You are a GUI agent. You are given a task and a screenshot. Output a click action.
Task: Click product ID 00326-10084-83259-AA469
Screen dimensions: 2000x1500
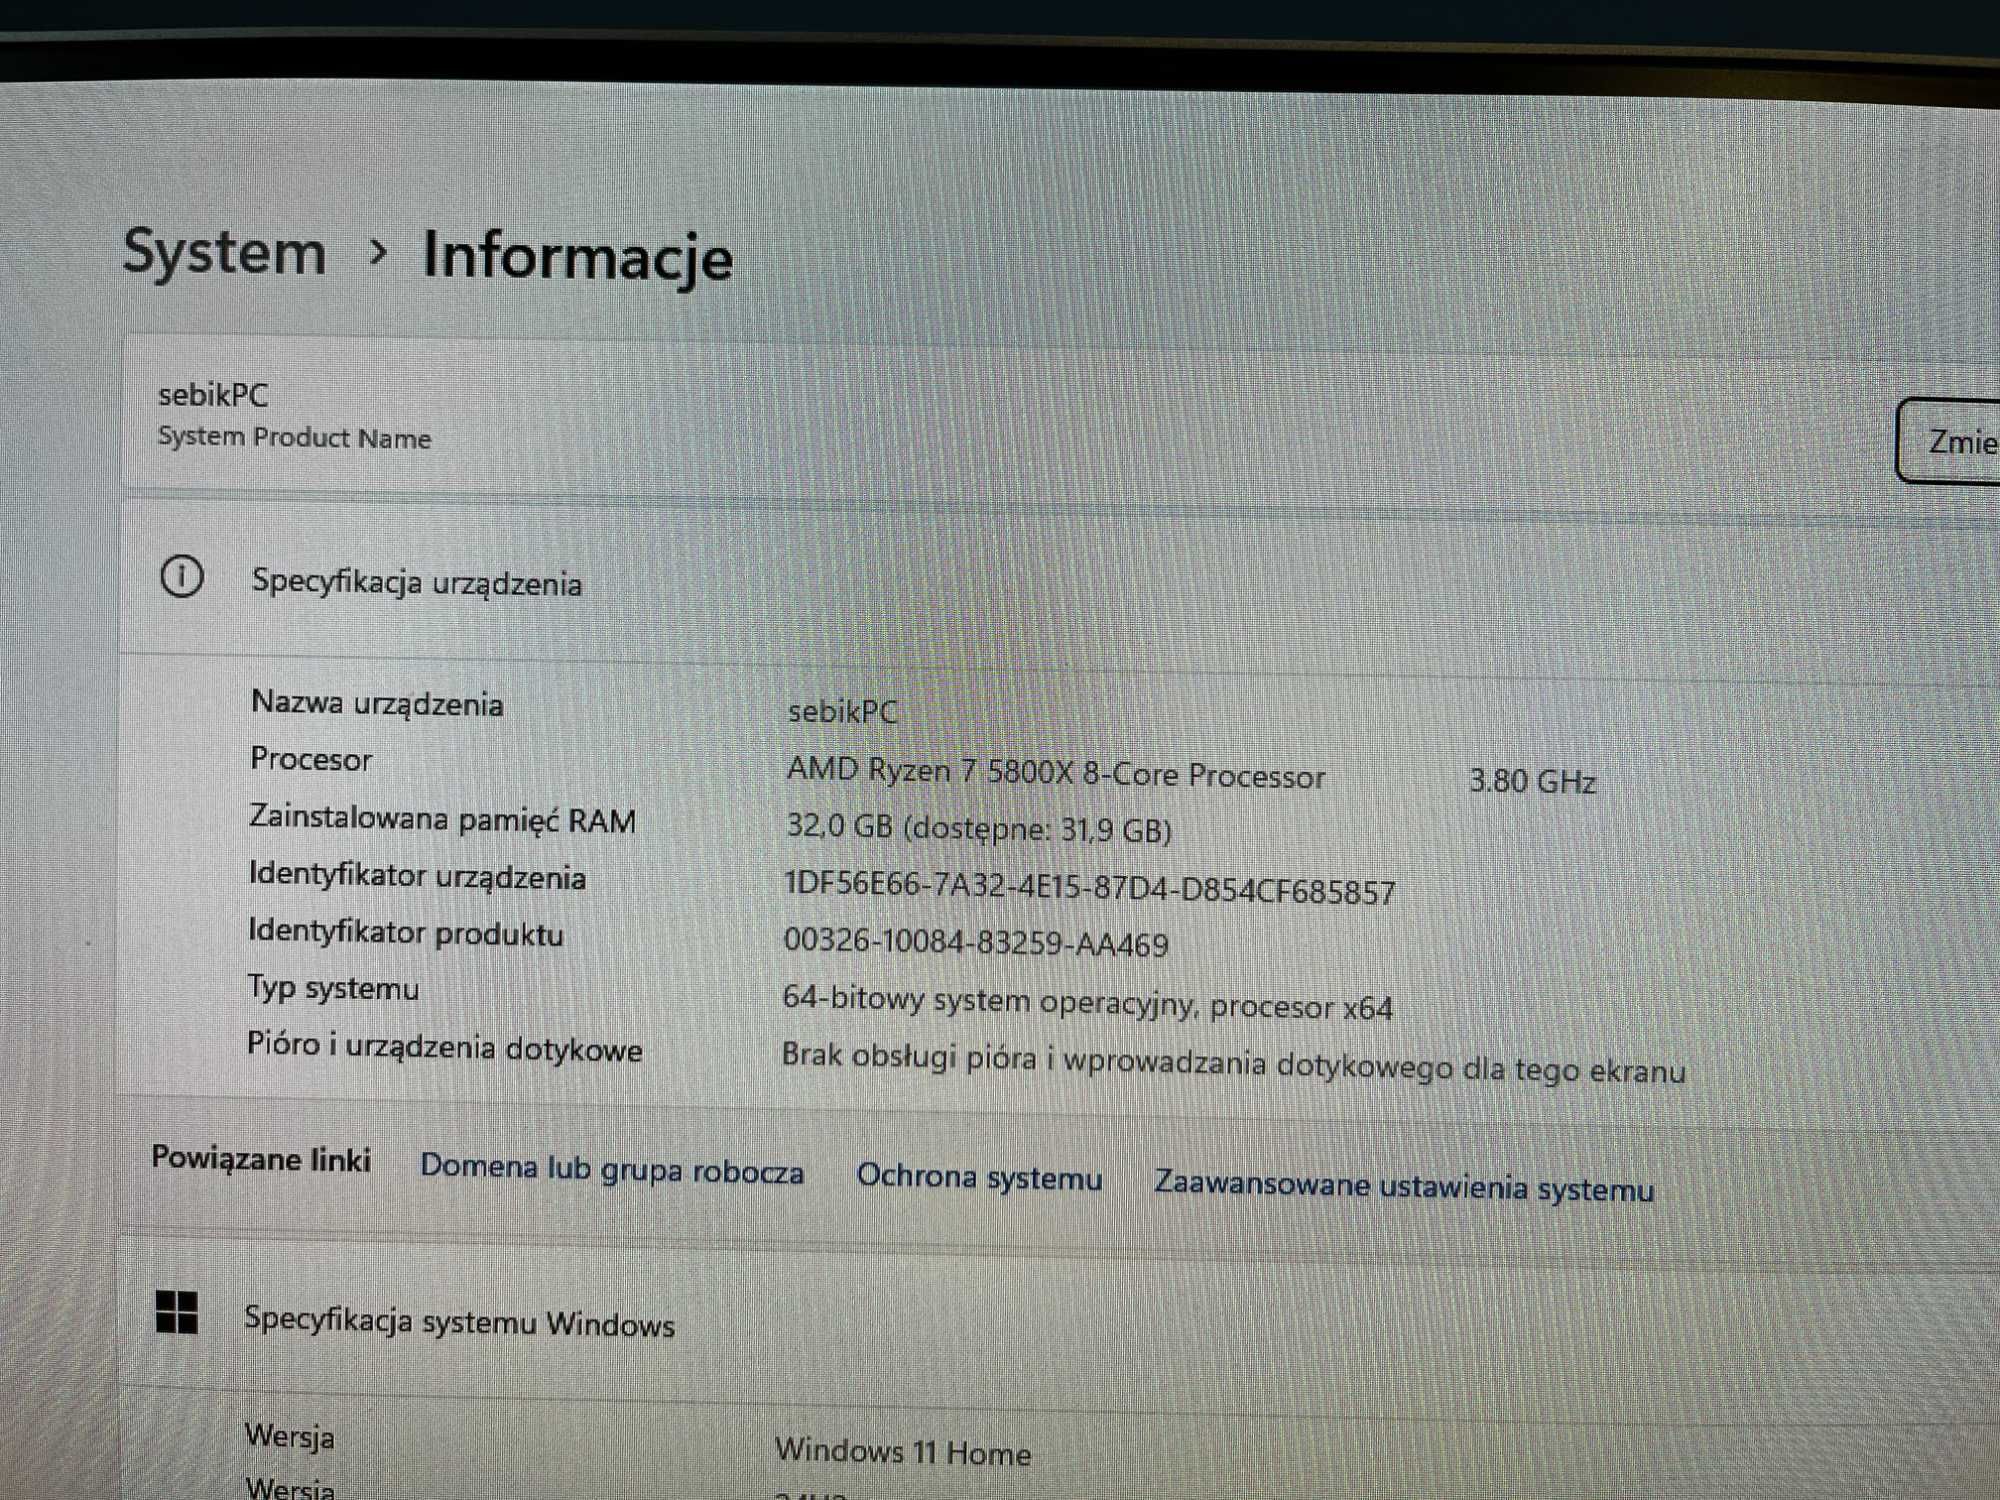tap(975, 943)
